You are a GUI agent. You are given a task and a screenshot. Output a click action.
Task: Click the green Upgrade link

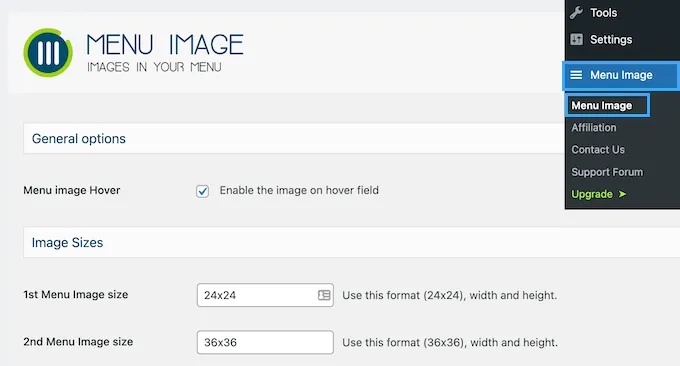point(592,194)
